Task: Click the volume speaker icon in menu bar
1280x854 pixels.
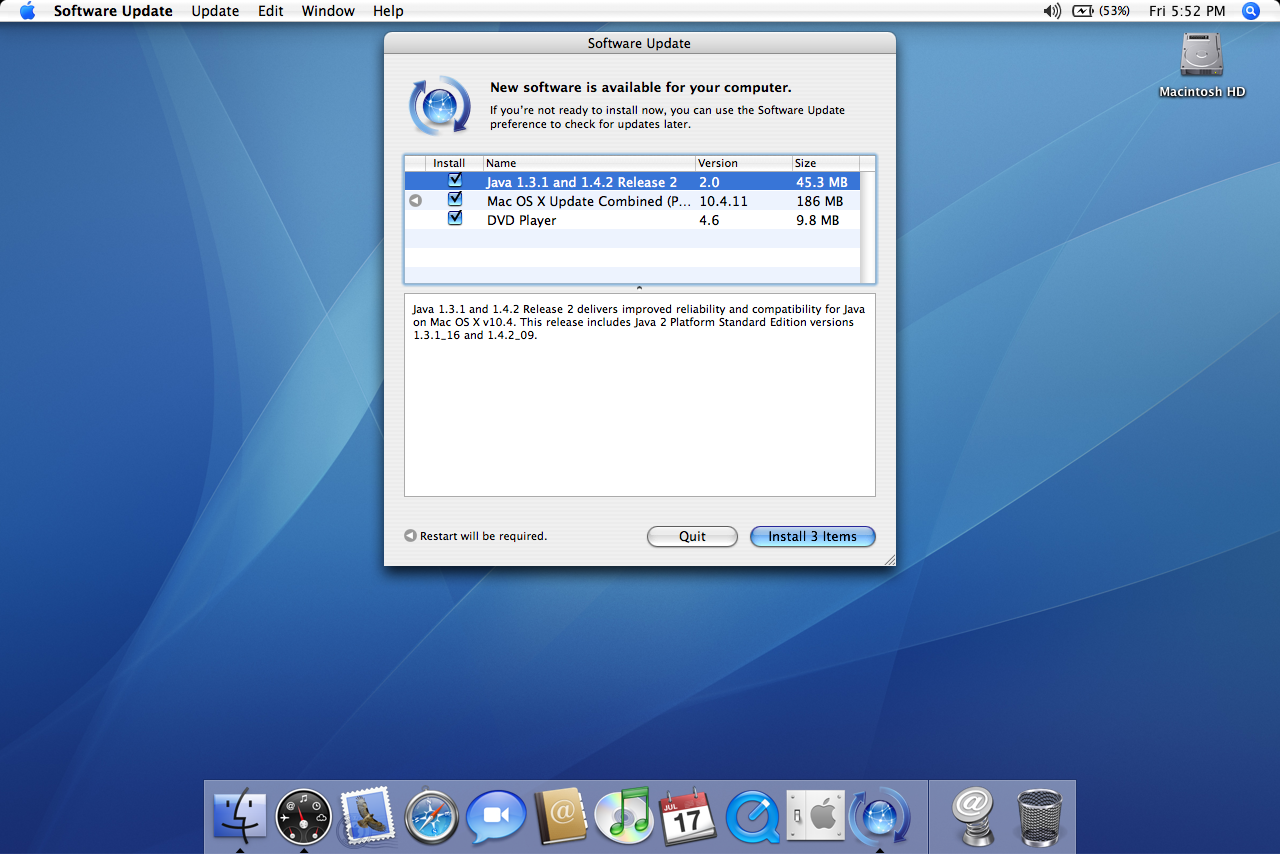Action: (1052, 11)
